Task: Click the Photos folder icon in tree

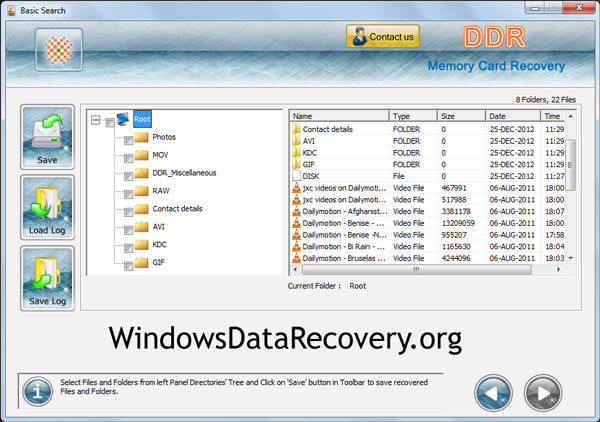Action: tap(142, 137)
